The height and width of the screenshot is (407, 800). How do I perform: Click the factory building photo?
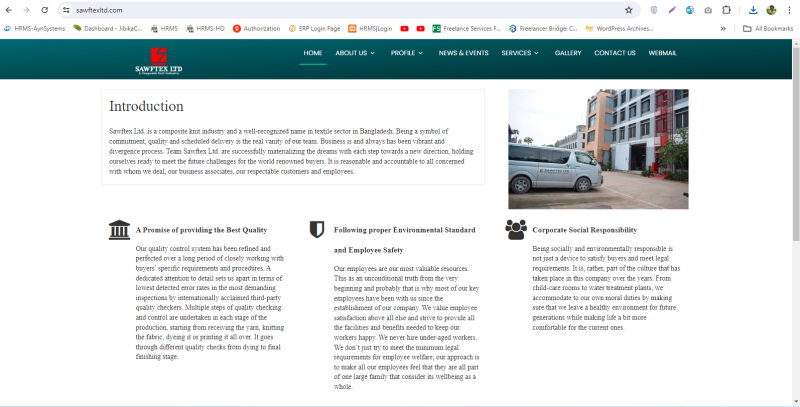[x=598, y=149]
